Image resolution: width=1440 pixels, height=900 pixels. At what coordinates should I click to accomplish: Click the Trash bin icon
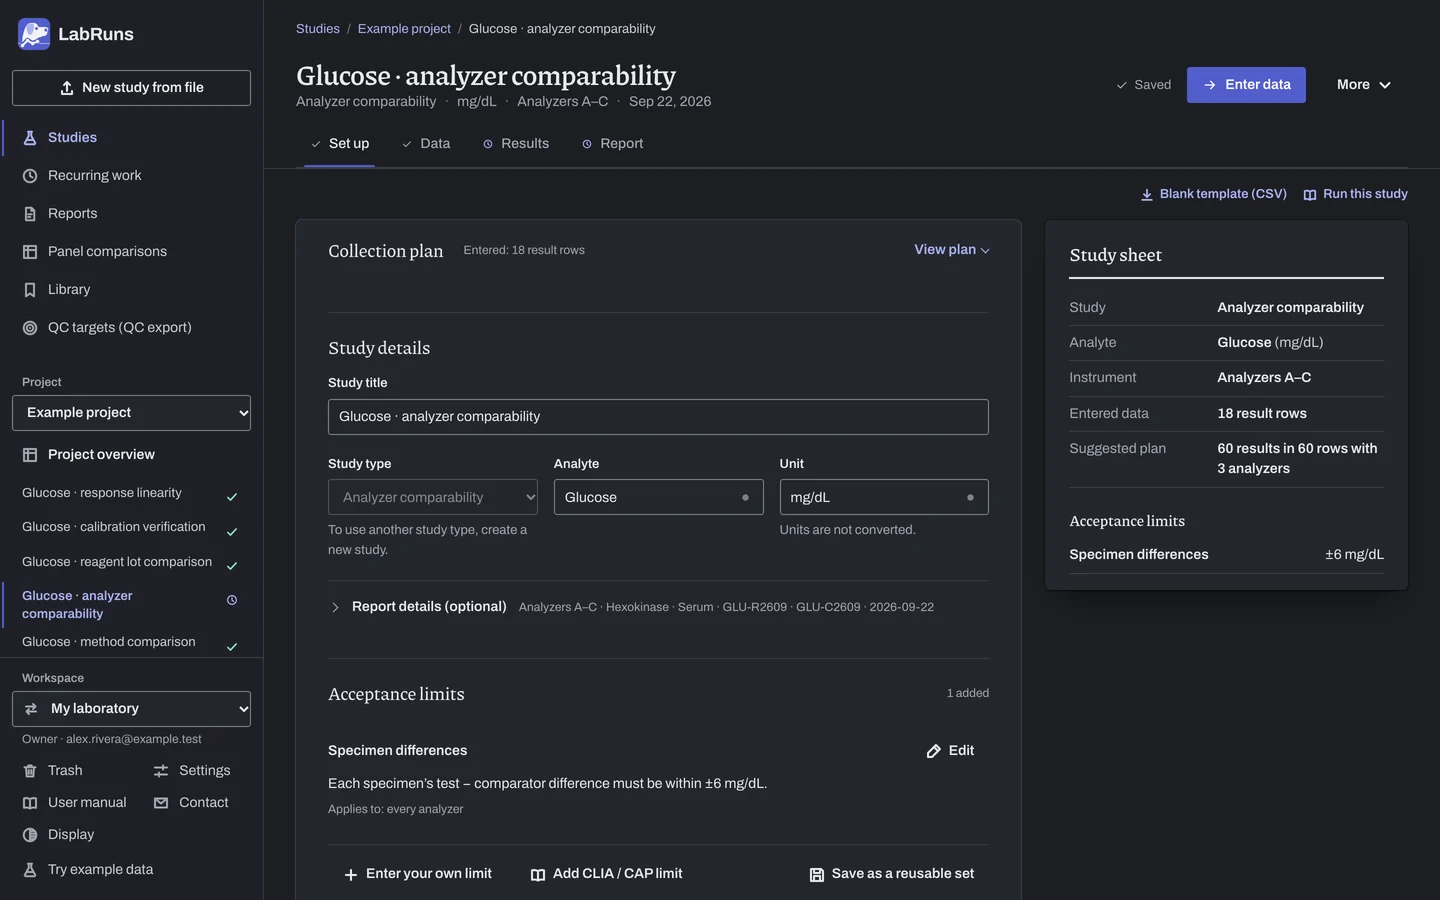tap(30, 771)
